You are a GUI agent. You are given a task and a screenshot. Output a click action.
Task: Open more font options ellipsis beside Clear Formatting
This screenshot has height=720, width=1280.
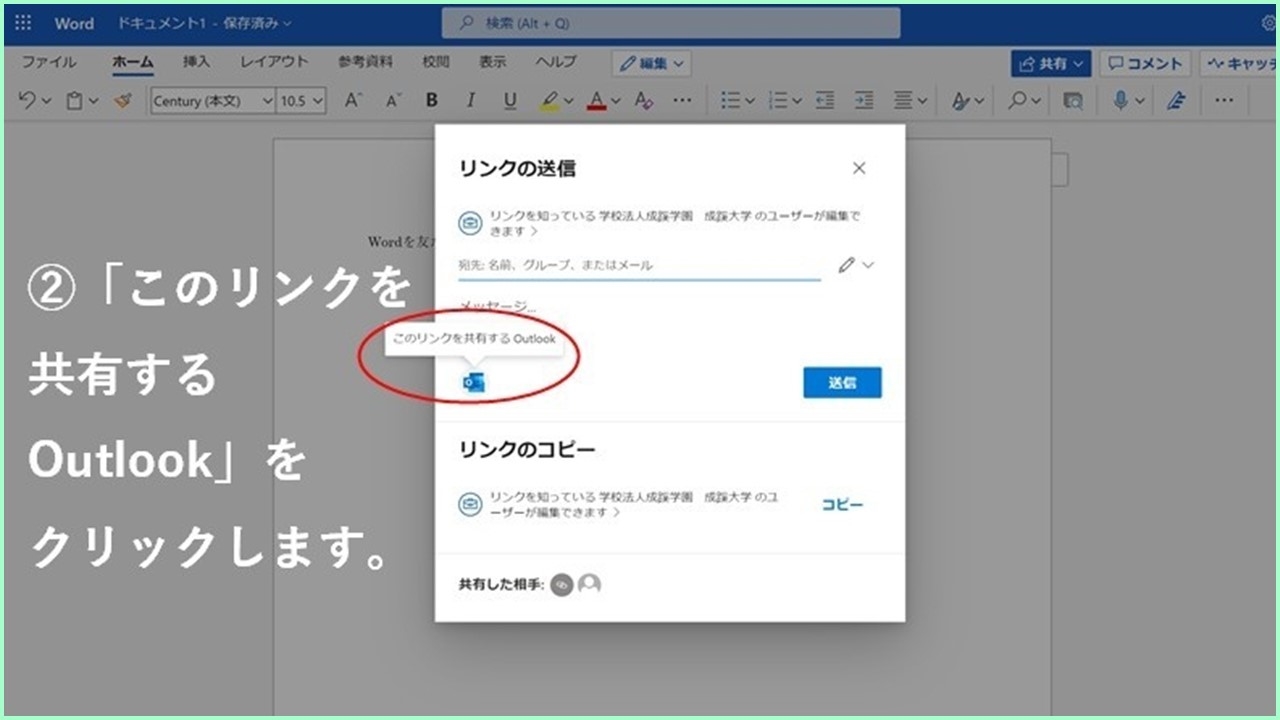[x=682, y=100]
